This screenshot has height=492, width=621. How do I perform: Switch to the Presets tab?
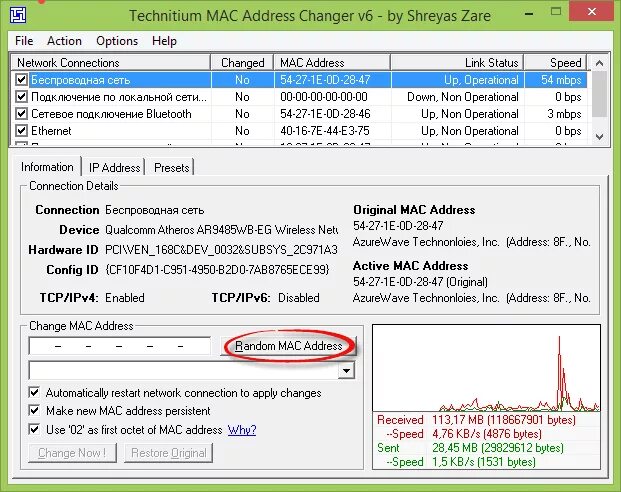tap(171, 168)
